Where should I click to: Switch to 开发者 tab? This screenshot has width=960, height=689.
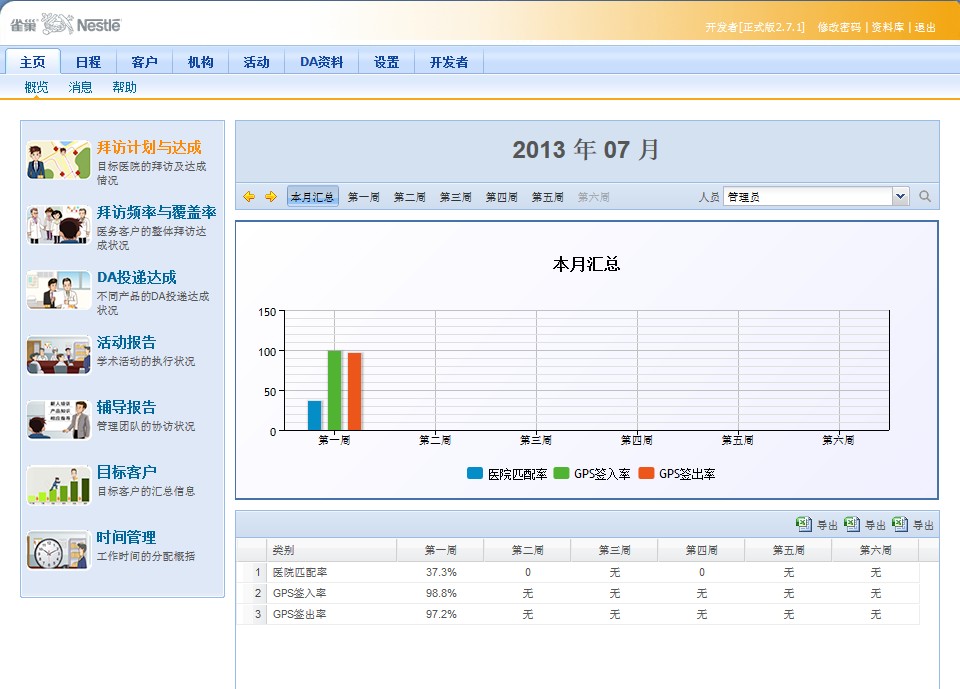[x=449, y=62]
